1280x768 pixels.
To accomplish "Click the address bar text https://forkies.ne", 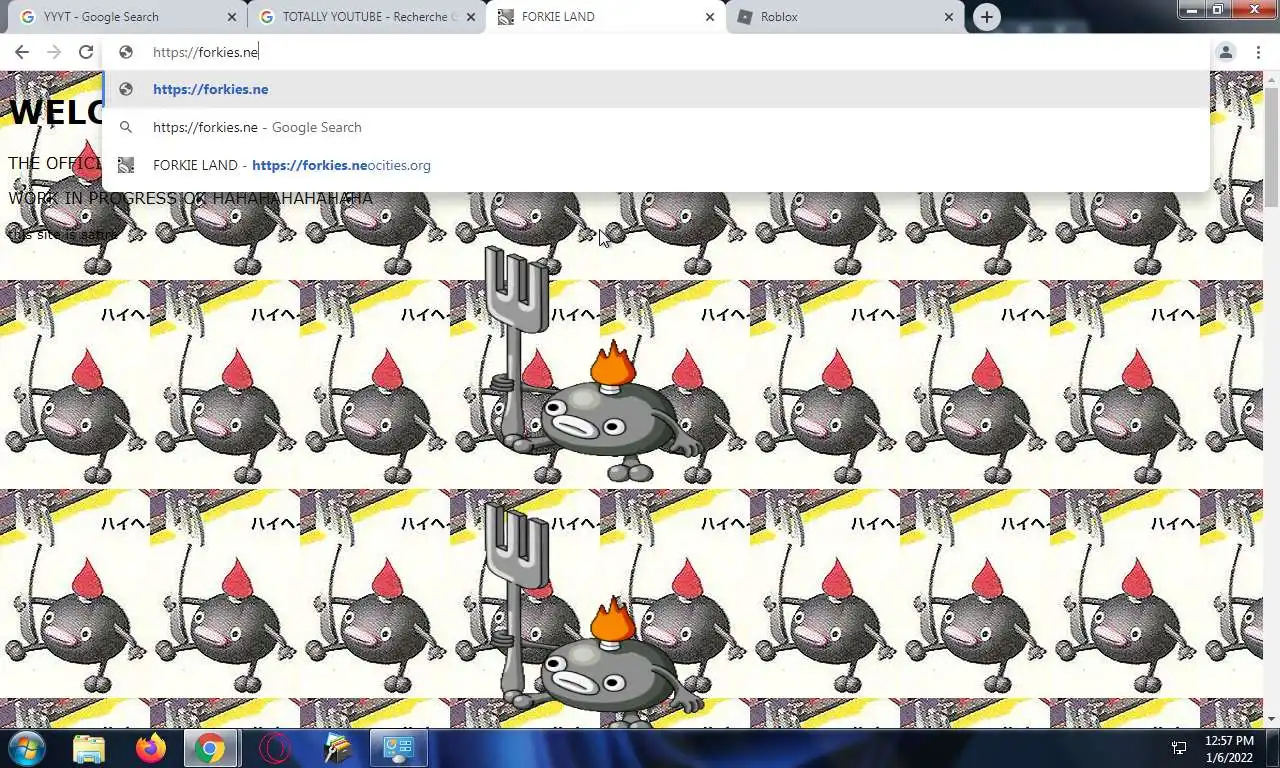I will click(x=205, y=52).
